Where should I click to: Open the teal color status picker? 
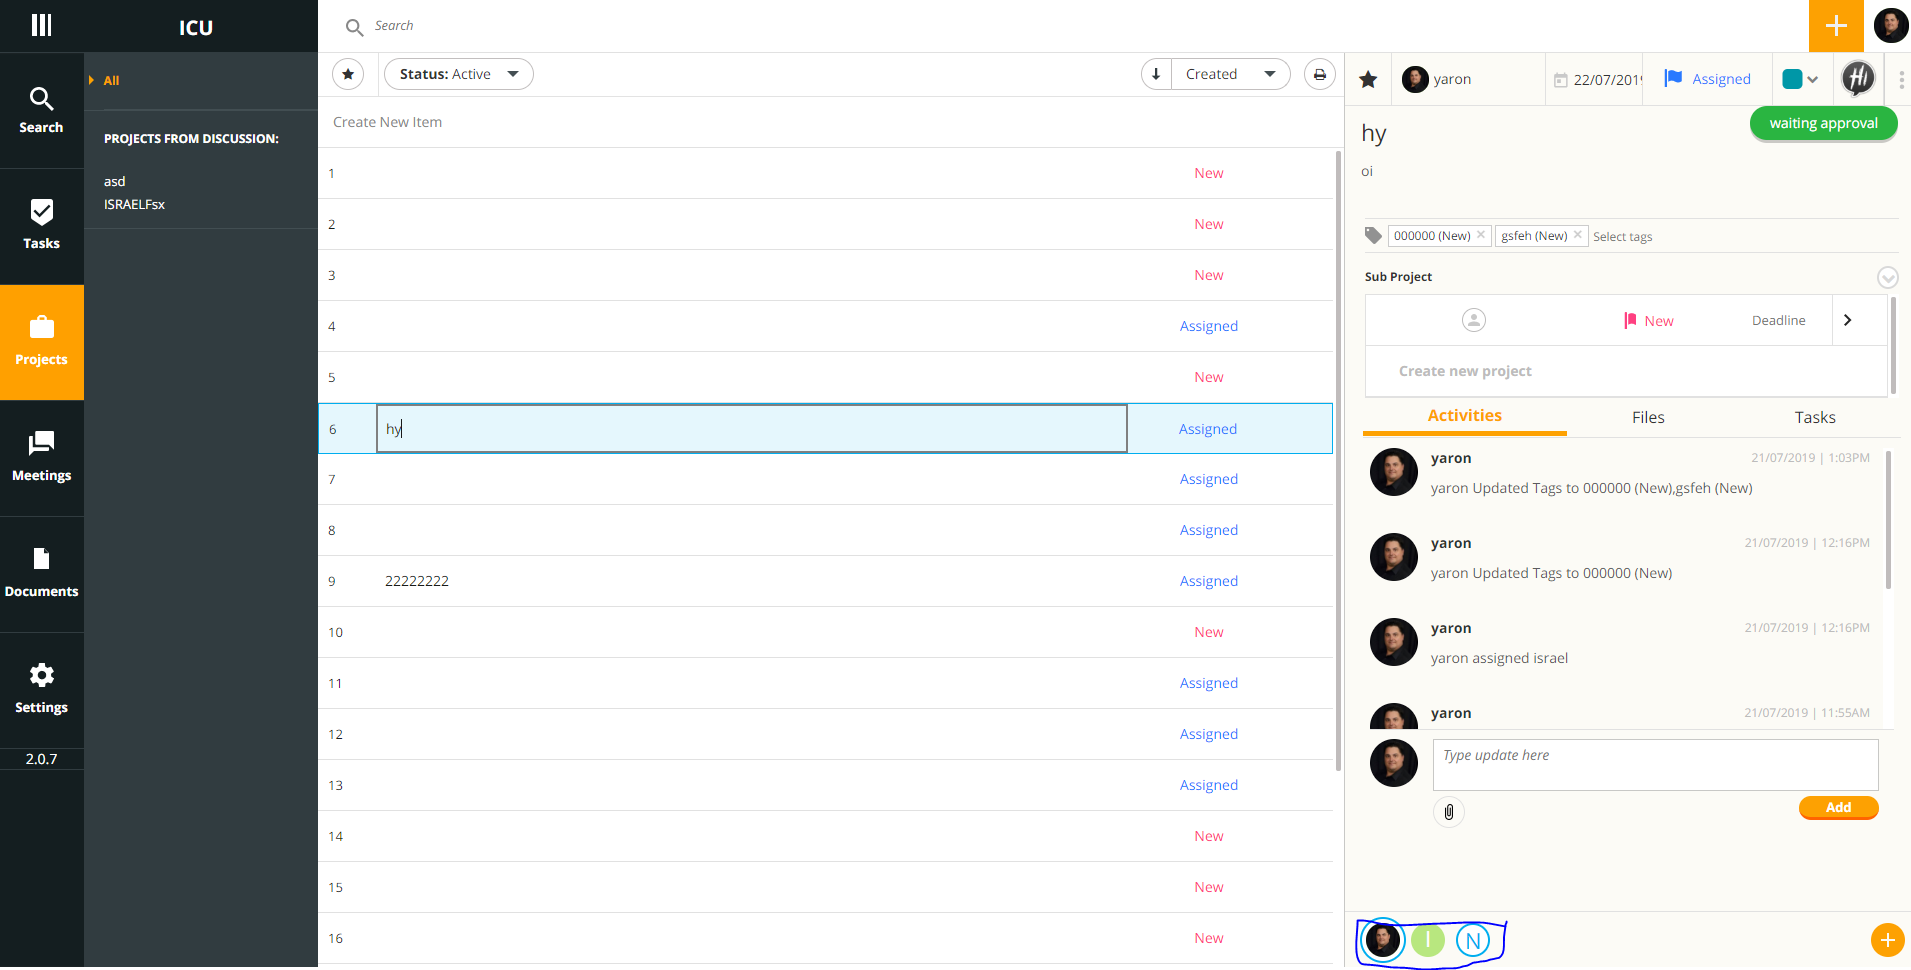coord(1800,78)
